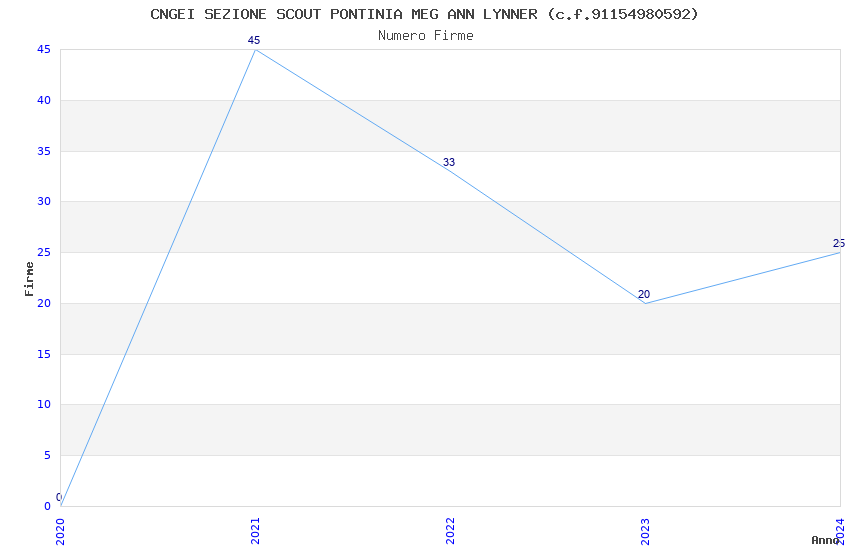Click the y-axis tick value 45

click(x=44, y=49)
